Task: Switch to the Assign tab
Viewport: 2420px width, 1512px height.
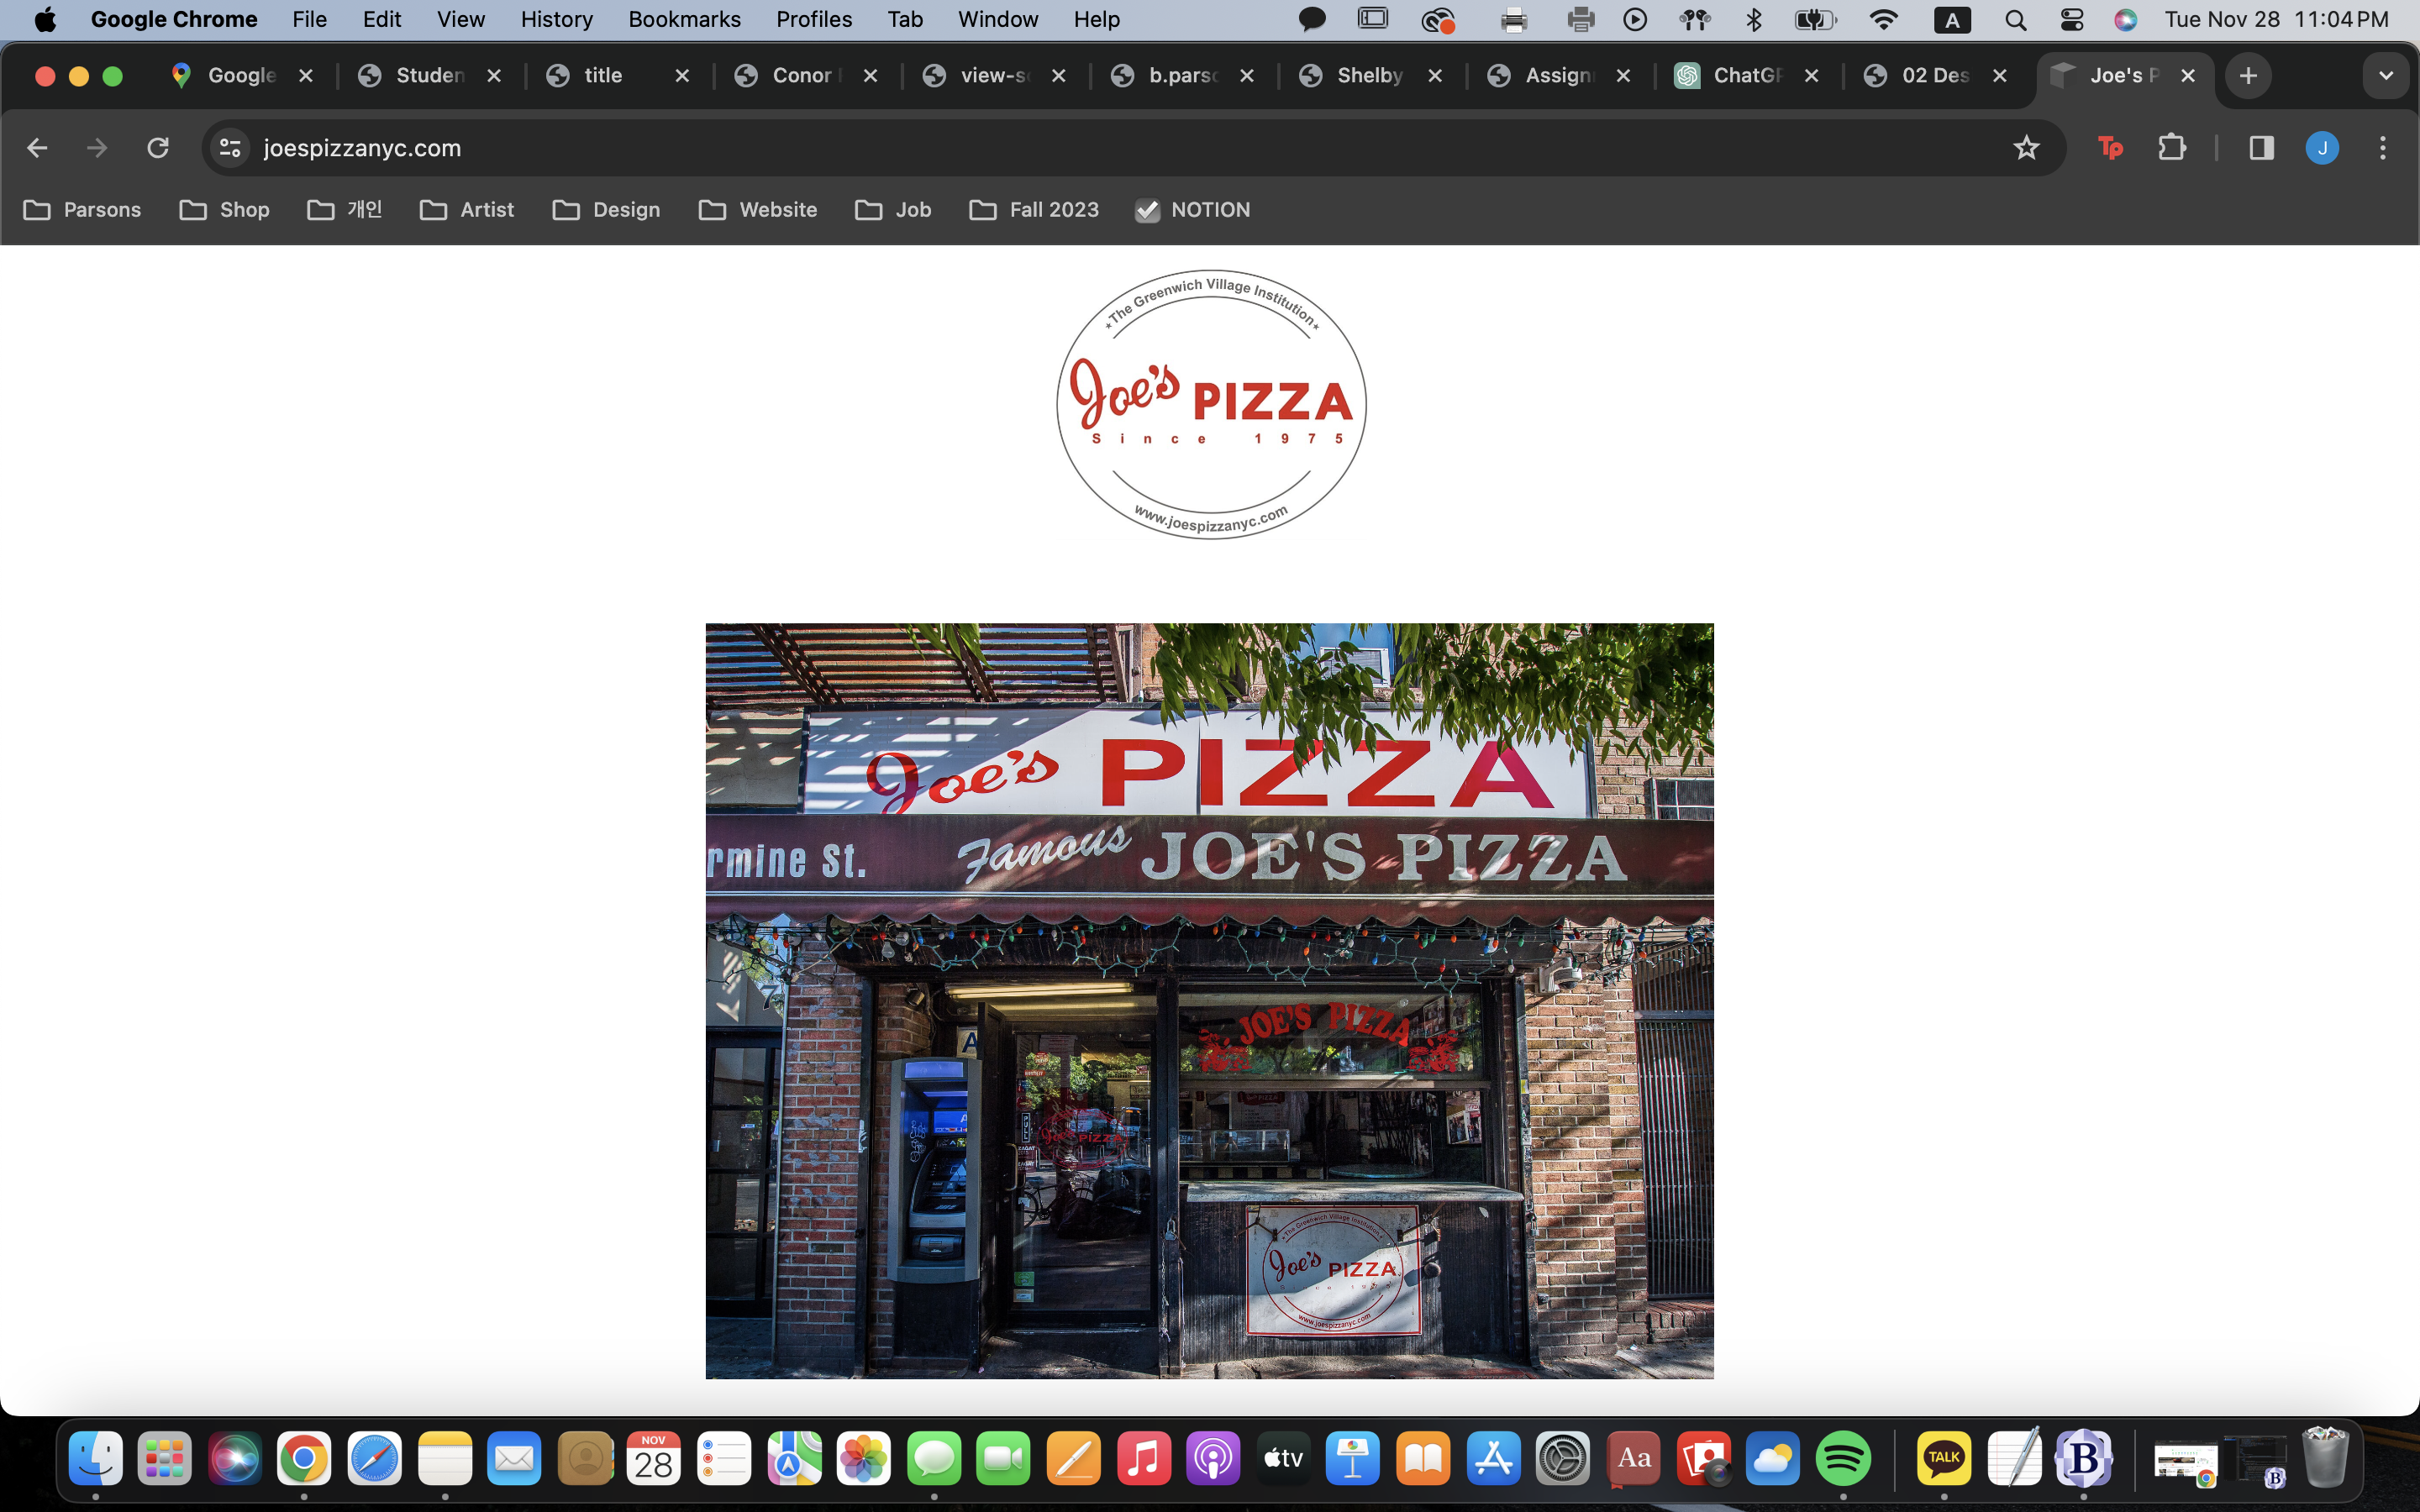Action: point(1558,76)
